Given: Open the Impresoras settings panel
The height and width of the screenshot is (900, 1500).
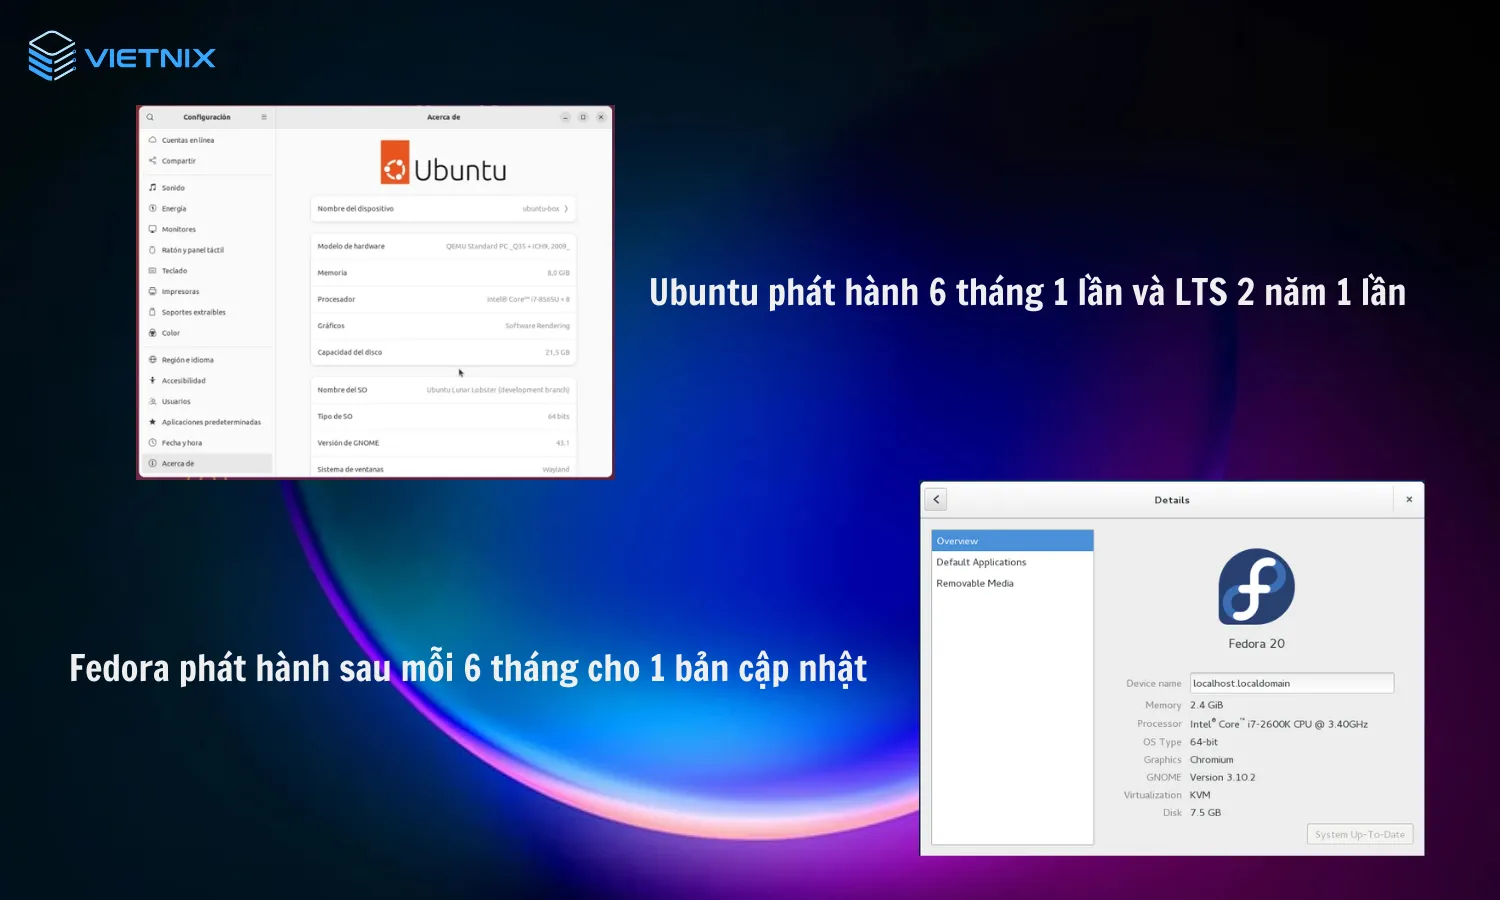Looking at the screenshot, I should [x=207, y=292].
